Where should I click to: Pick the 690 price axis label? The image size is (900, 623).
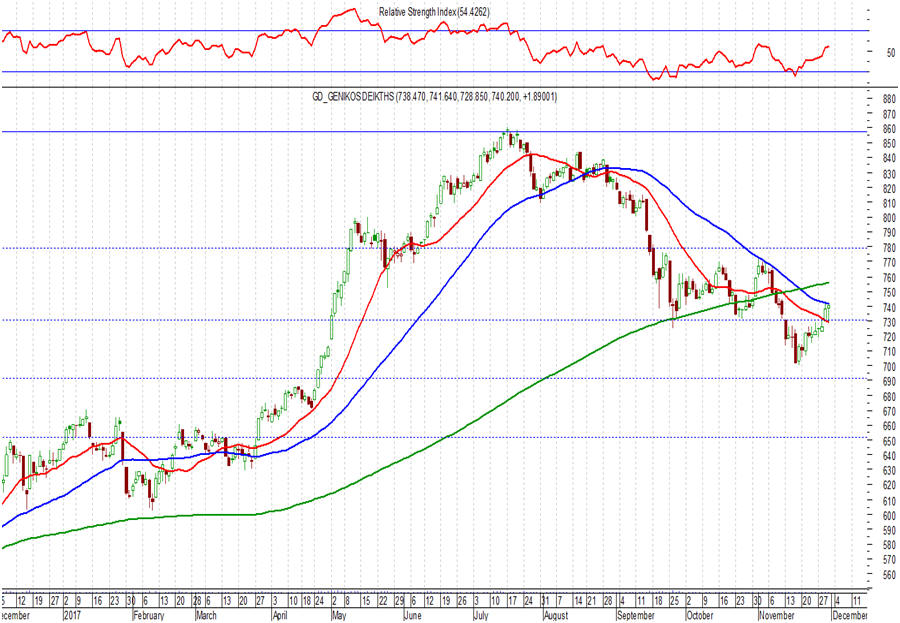point(889,381)
